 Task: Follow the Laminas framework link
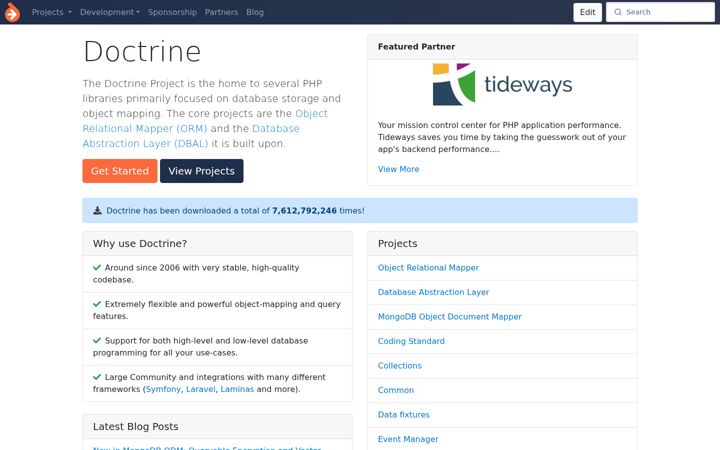click(237, 389)
